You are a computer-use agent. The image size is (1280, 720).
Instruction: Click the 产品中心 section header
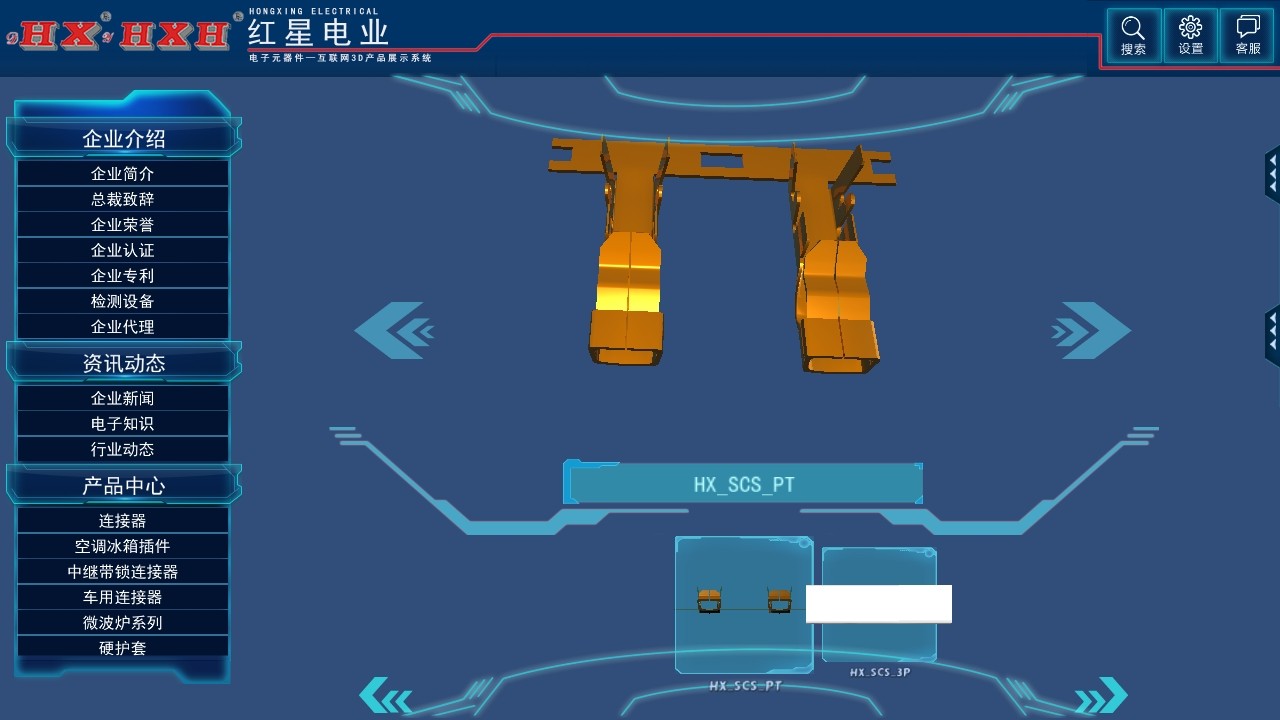point(123,486)
